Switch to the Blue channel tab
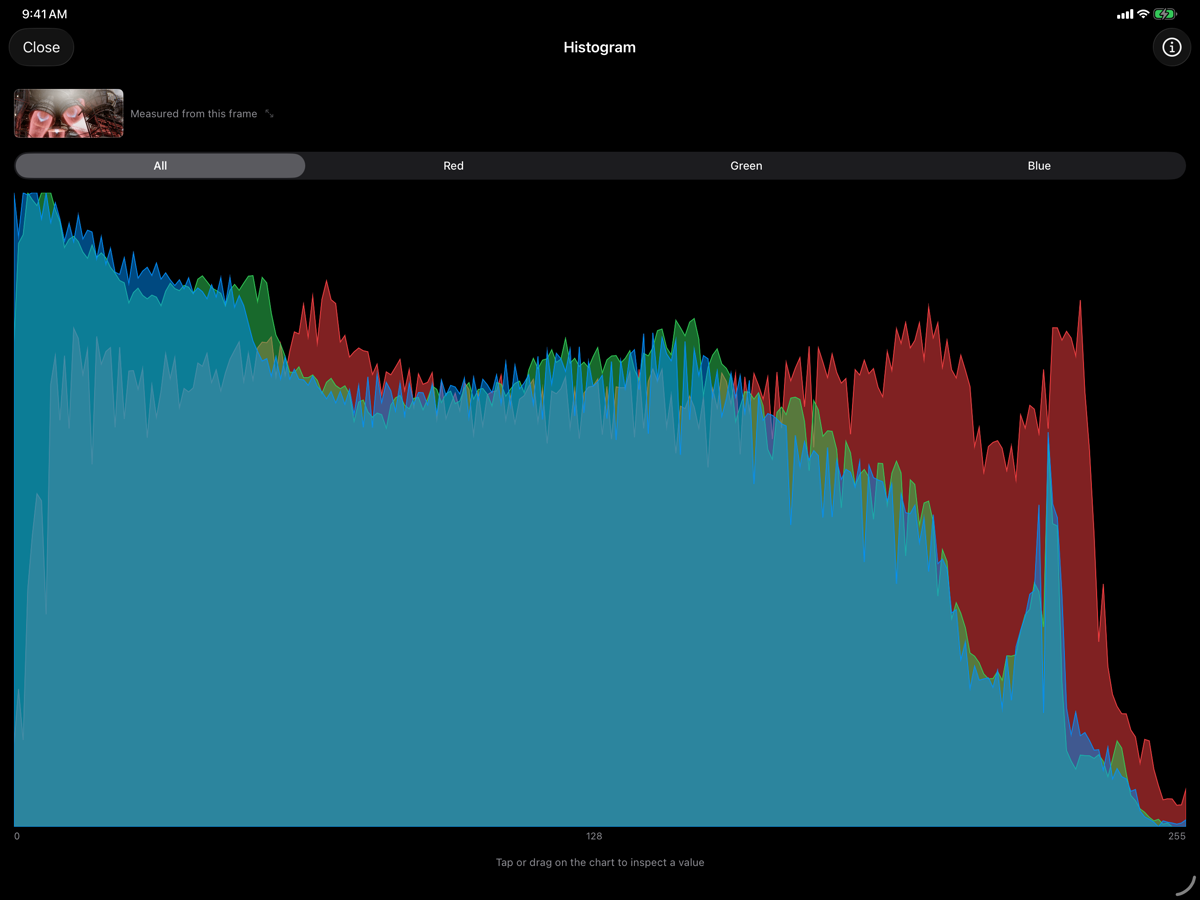This screenshot has height=900, width=1200. coord(1039,166)
